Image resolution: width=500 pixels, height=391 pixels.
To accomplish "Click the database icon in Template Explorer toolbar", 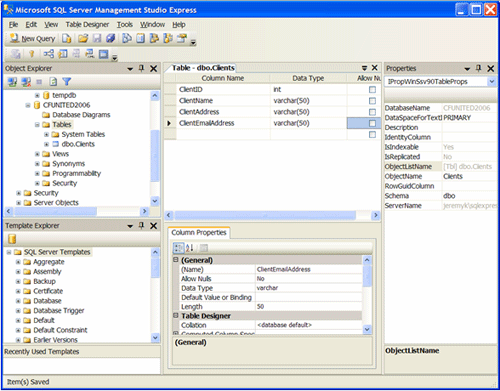I will (12, 239).
